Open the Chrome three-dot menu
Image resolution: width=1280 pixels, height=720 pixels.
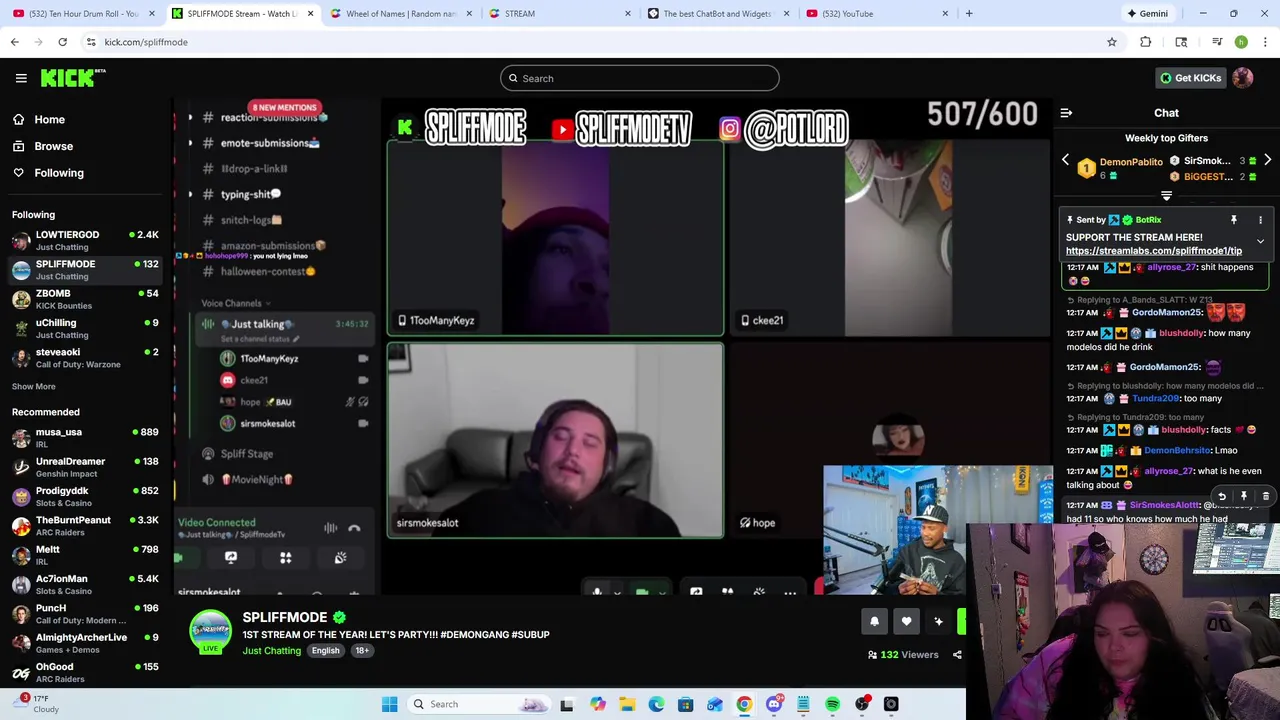pos(1265,42)
